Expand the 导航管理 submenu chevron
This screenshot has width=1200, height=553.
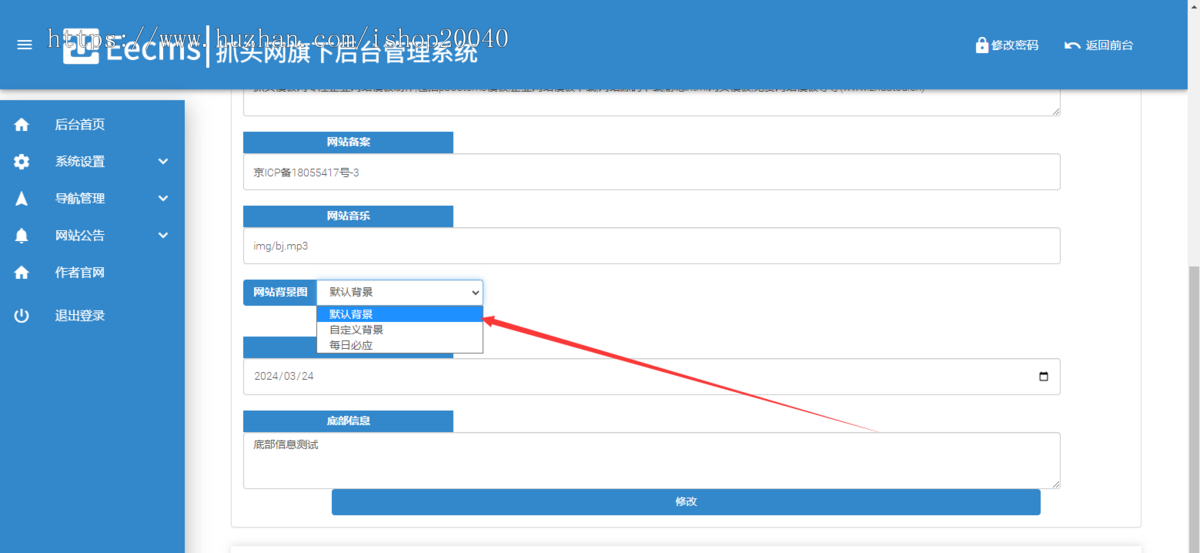tap(163, 199)
